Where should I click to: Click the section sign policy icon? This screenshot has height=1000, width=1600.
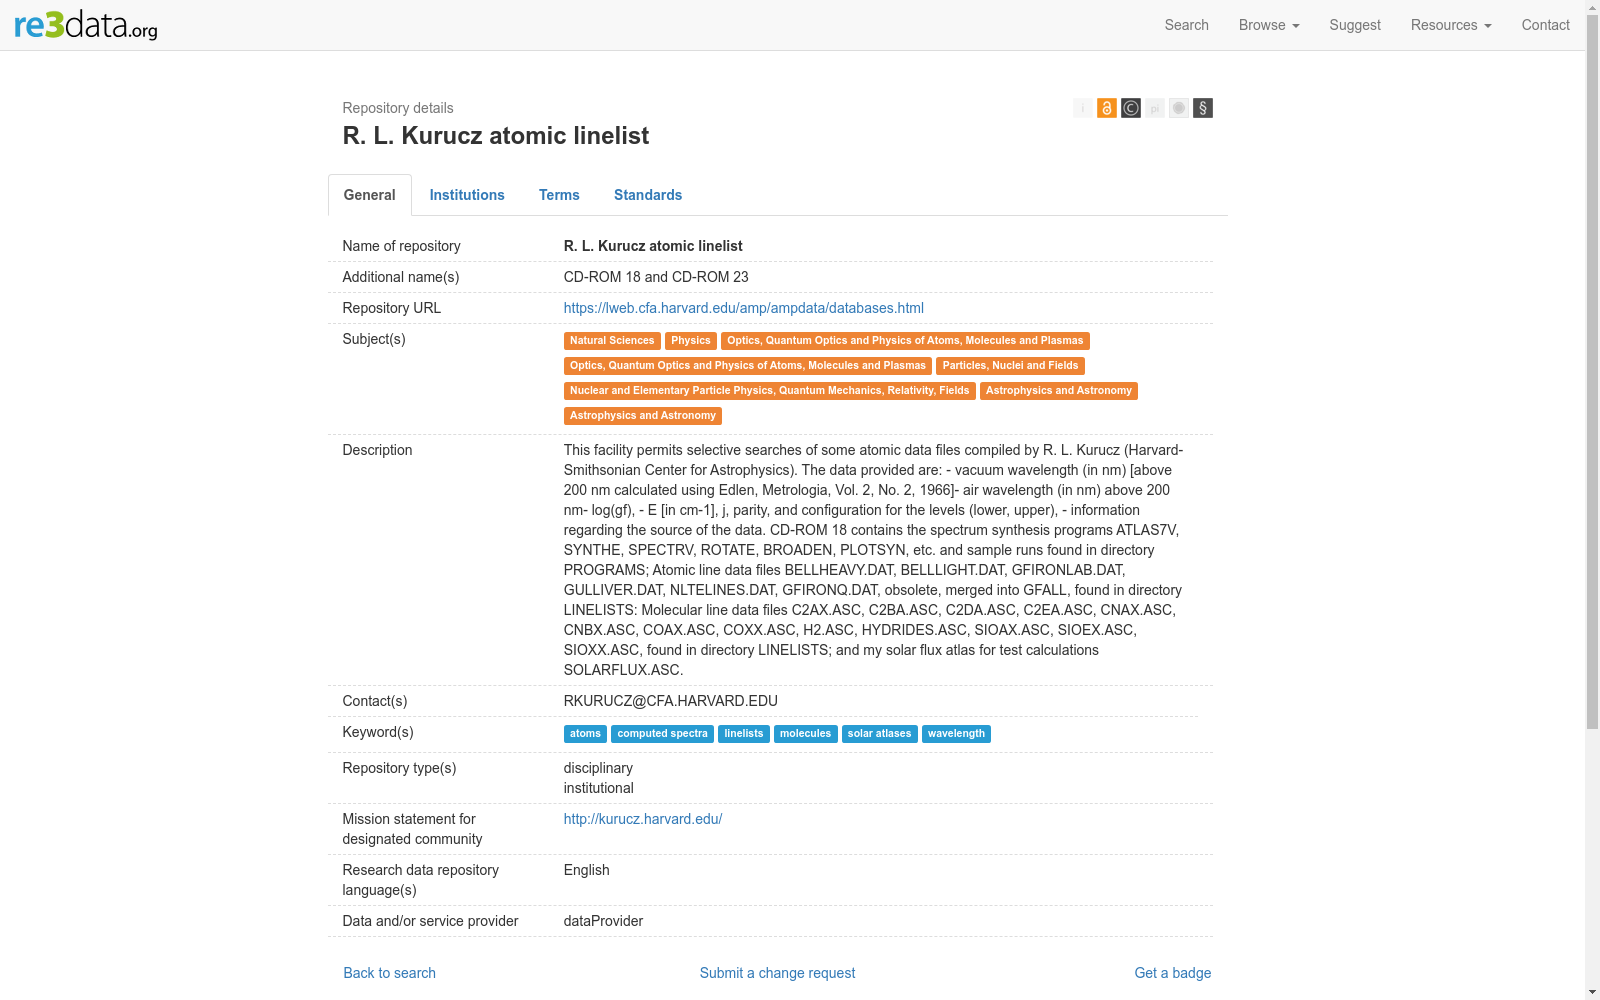(x=1202, y=108)
